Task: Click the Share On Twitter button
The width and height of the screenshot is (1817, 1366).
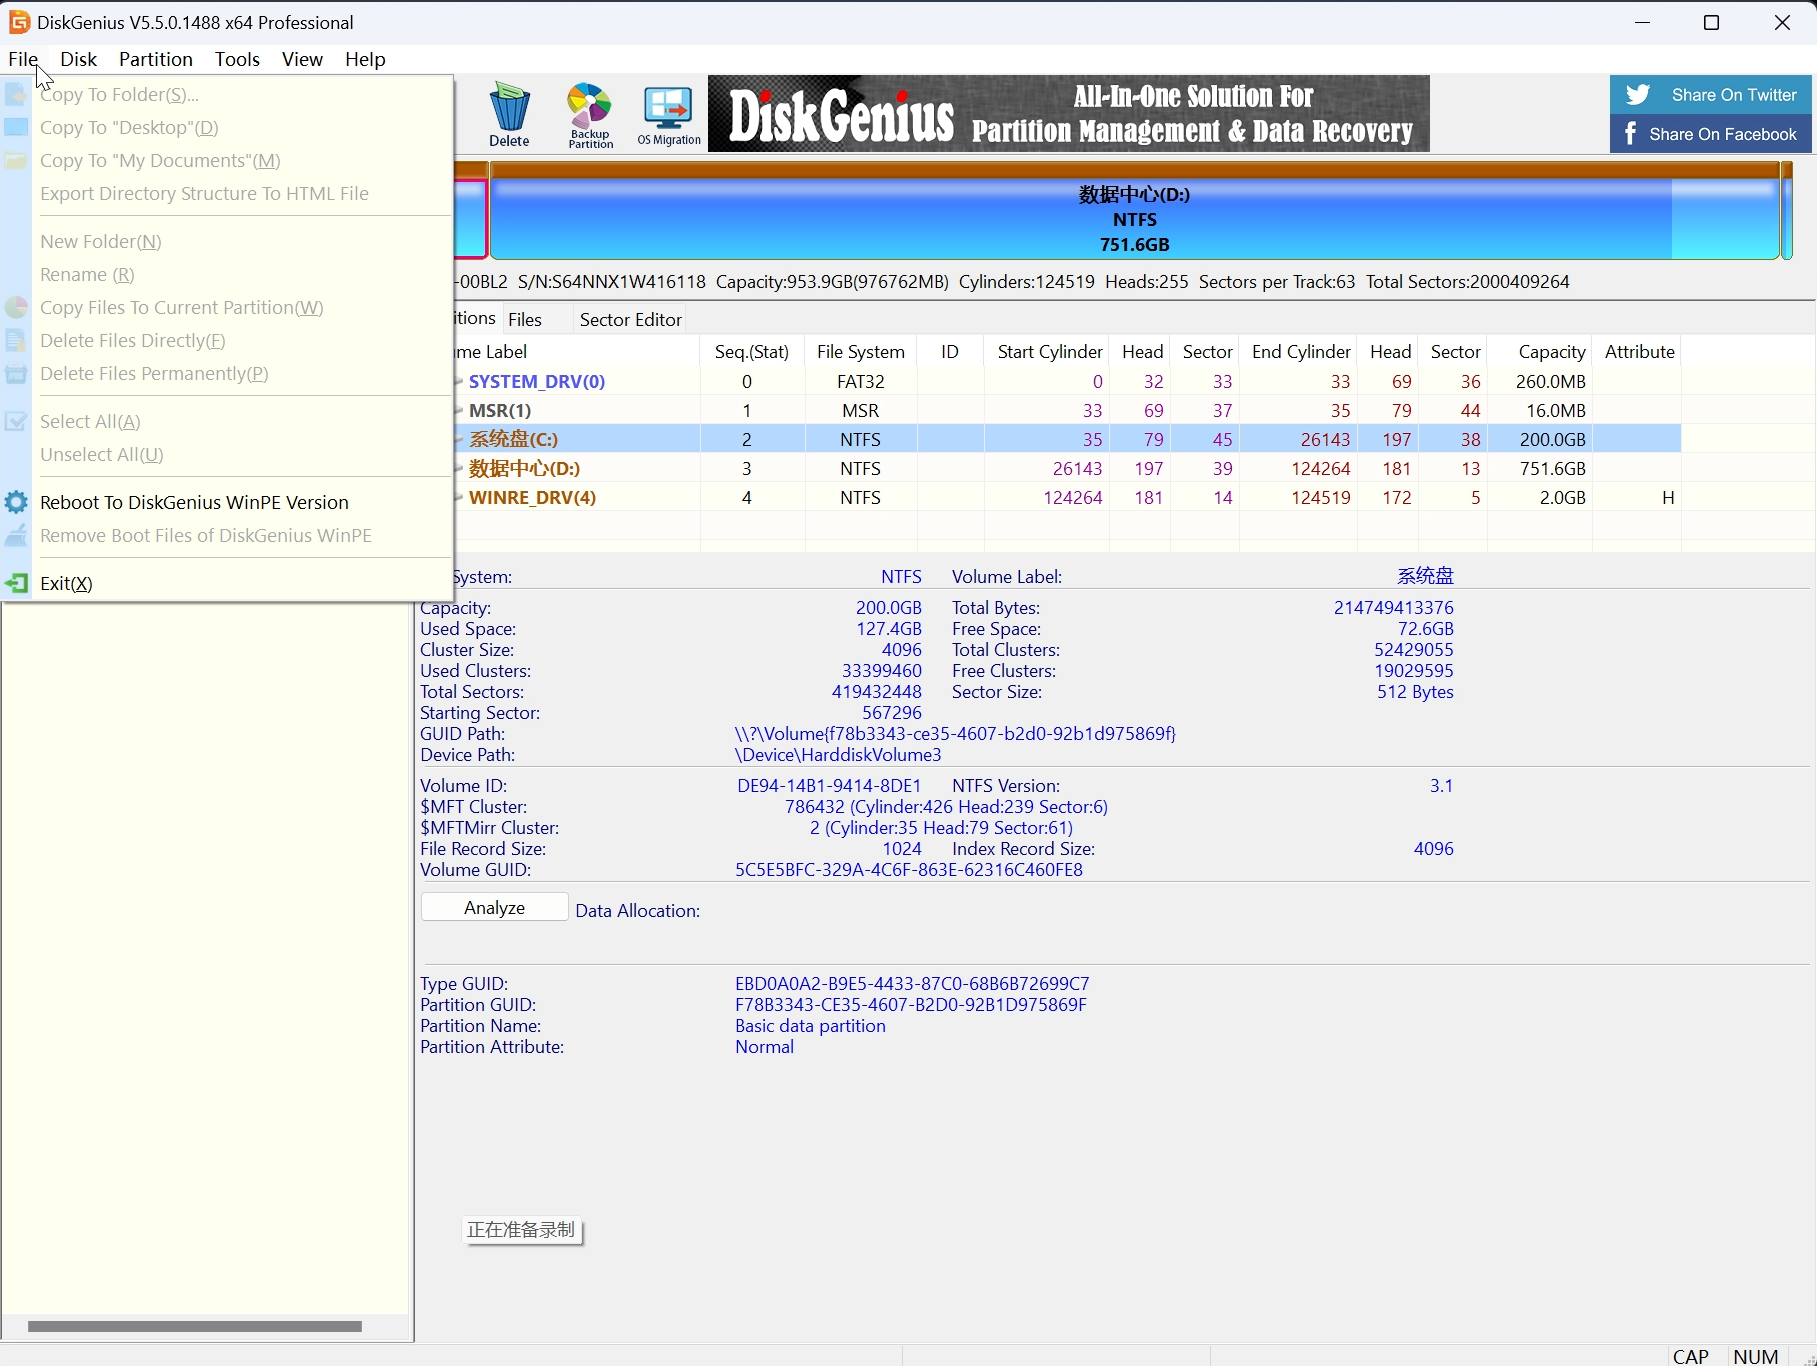Action: click(1710, 95)
